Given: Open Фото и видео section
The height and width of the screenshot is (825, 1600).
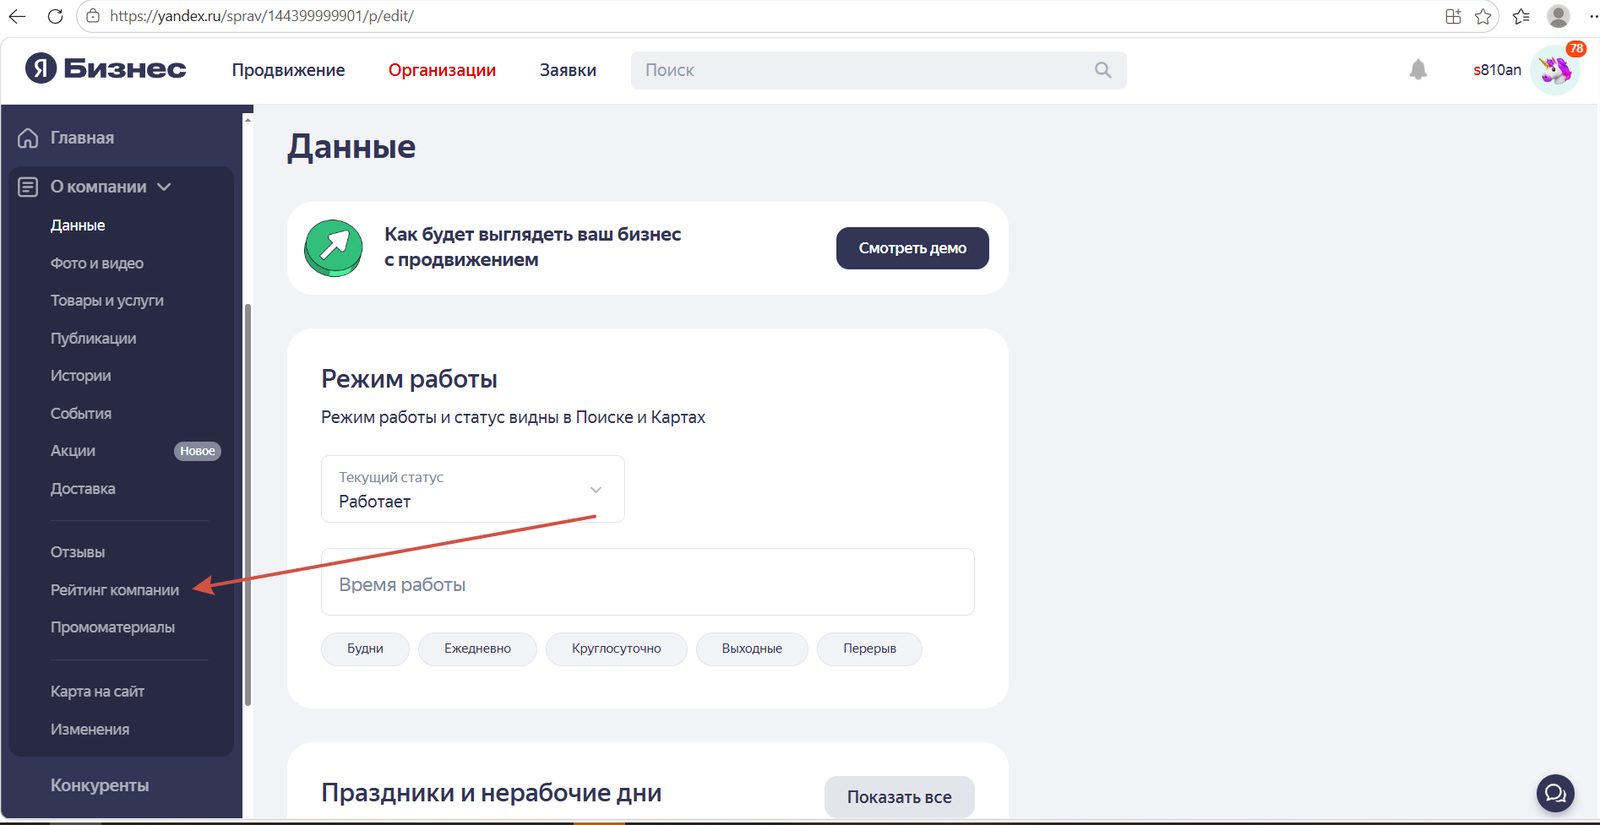Looking at the screenshot, I should 97,263.
